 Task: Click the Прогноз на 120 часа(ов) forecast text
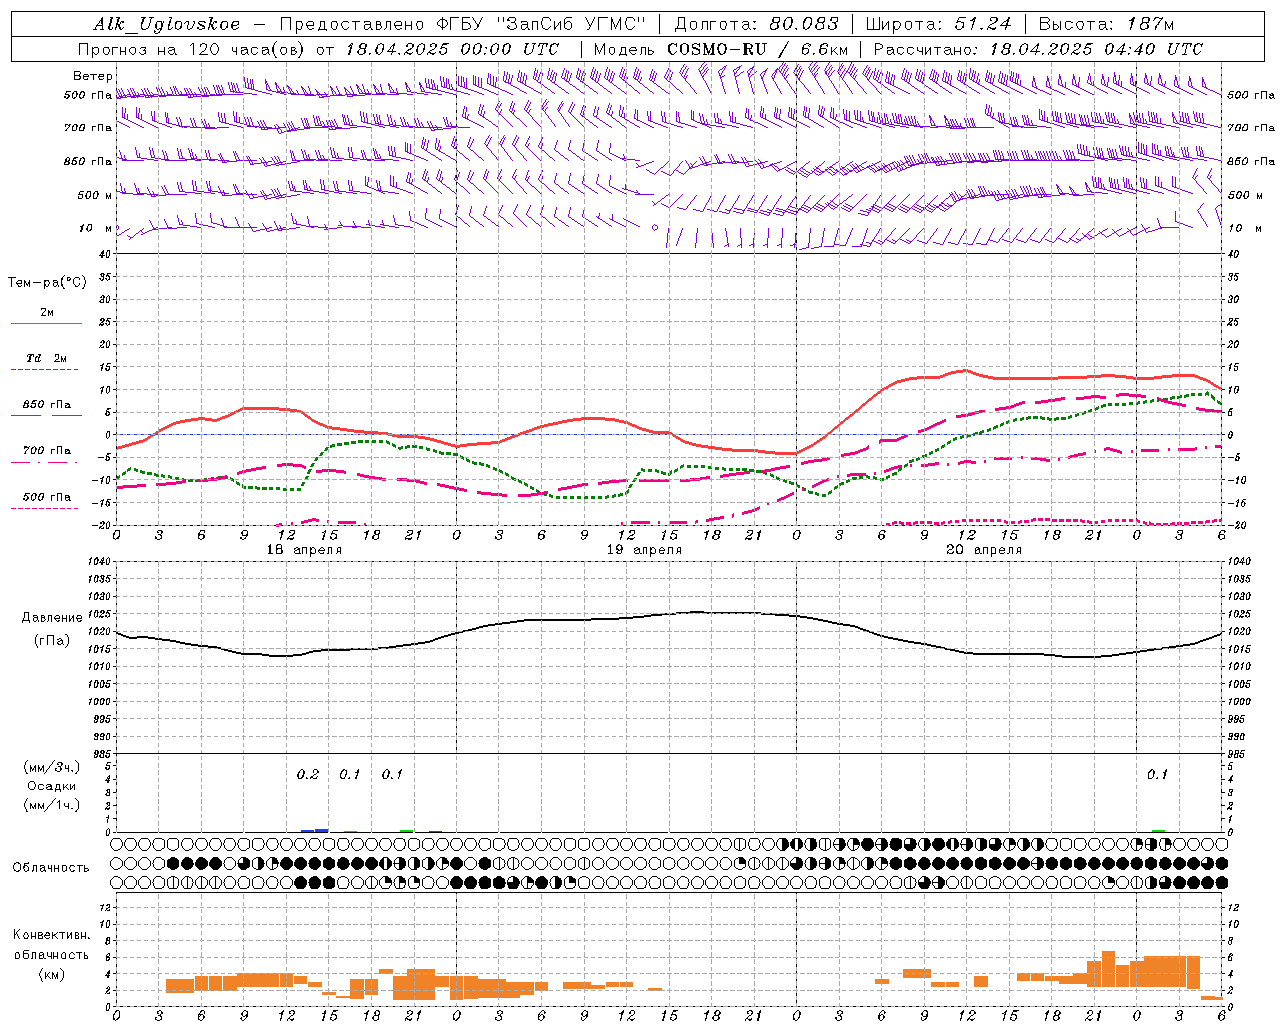(x=192, y=49)
